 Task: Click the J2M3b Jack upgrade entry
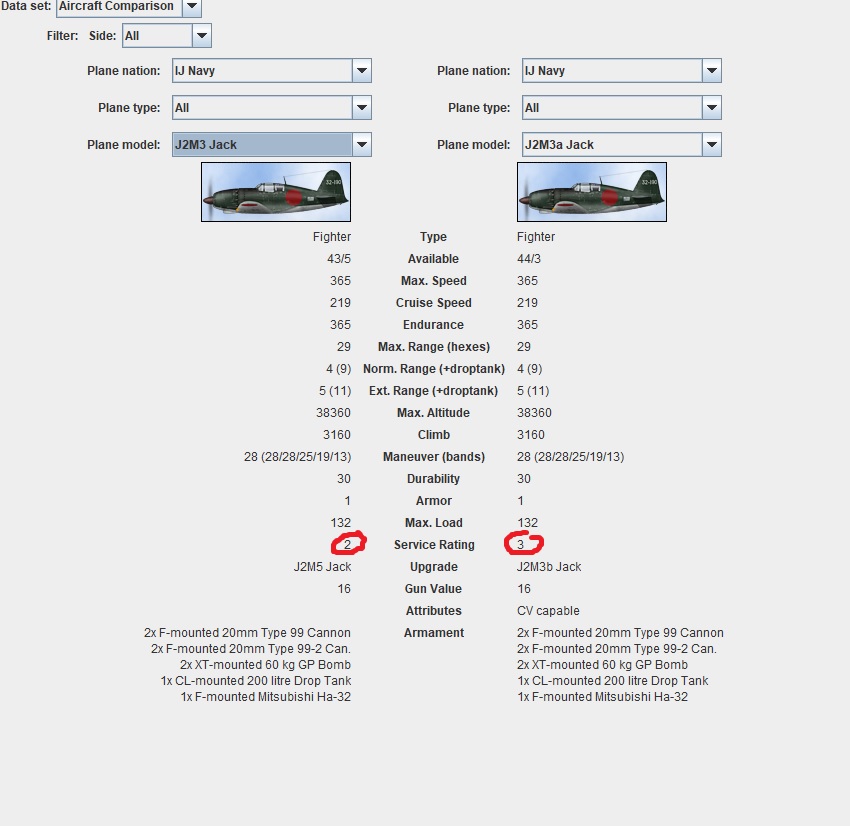[x=549, y=567]
